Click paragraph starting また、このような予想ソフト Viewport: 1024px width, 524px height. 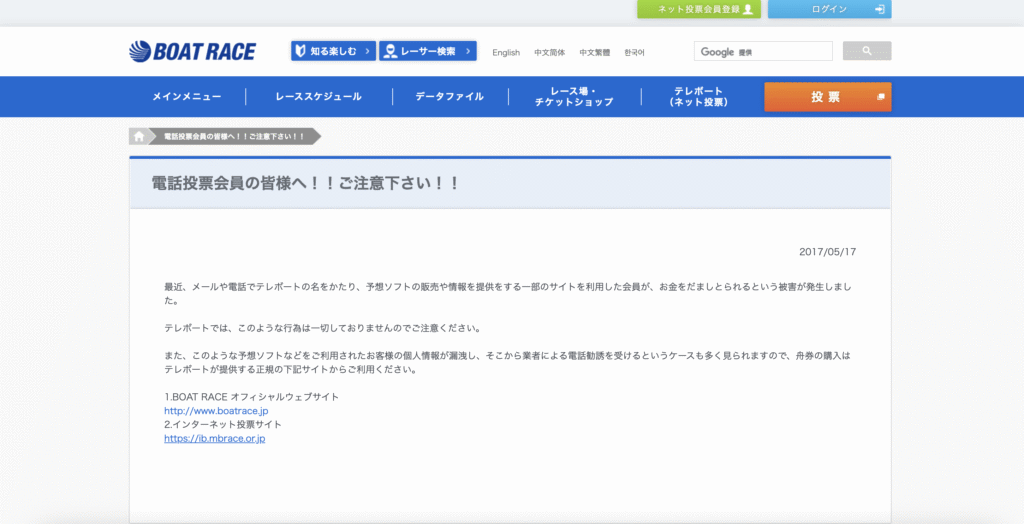[507, 363]
